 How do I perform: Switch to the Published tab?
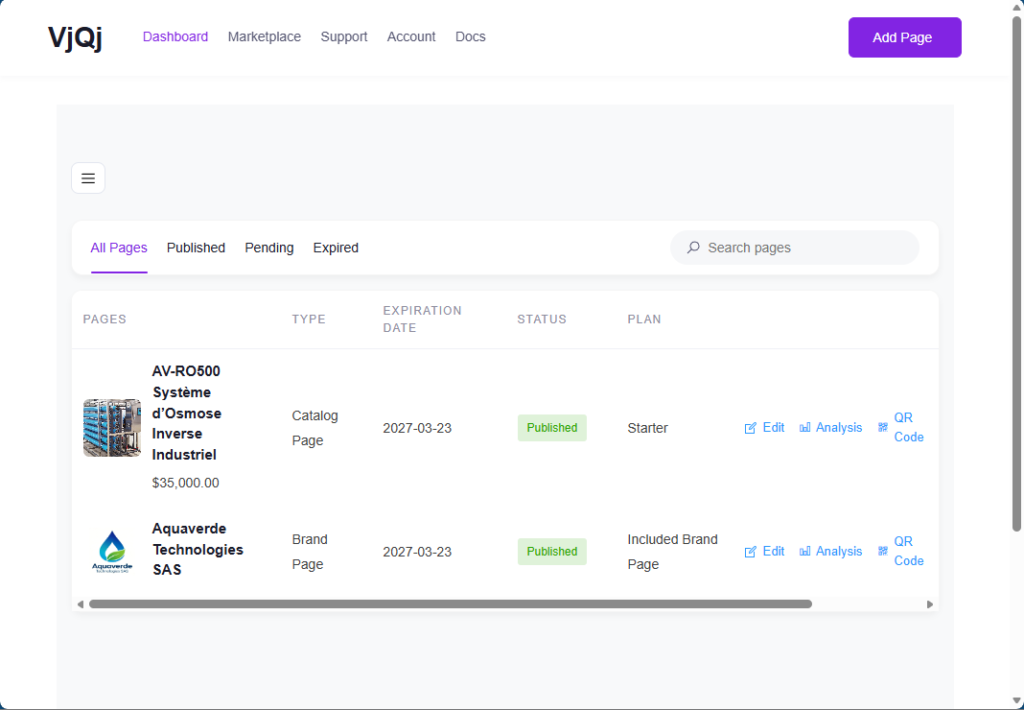click(x=196, y=248)
